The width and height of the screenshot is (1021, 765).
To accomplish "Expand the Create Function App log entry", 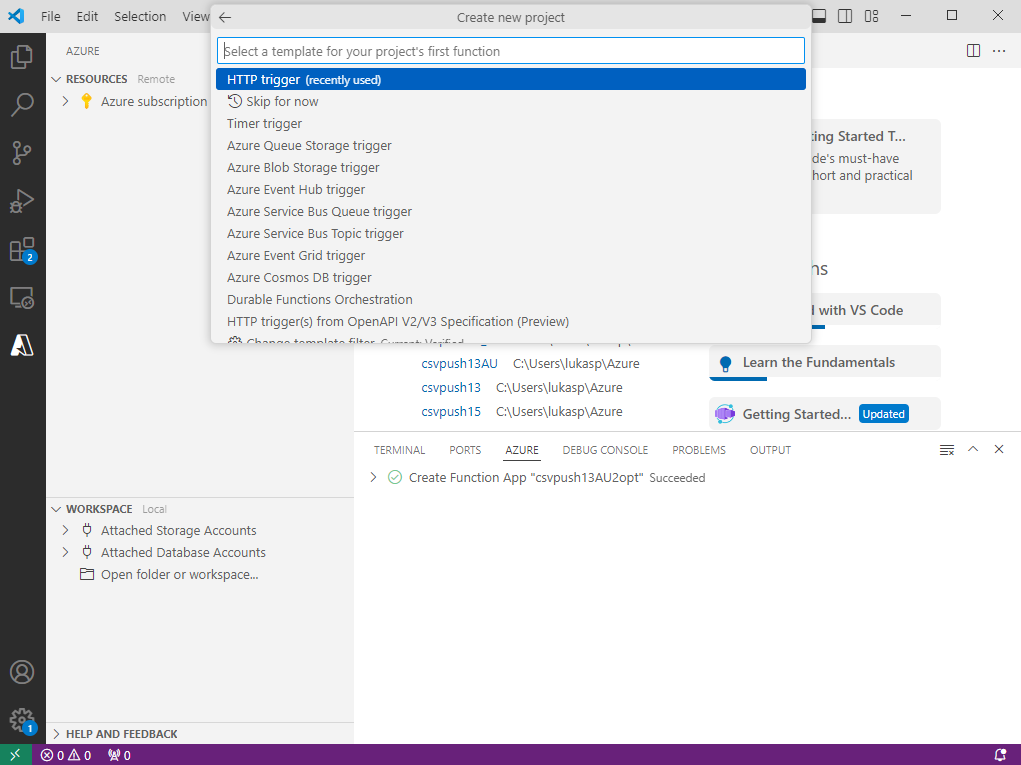I will [373, 478].
